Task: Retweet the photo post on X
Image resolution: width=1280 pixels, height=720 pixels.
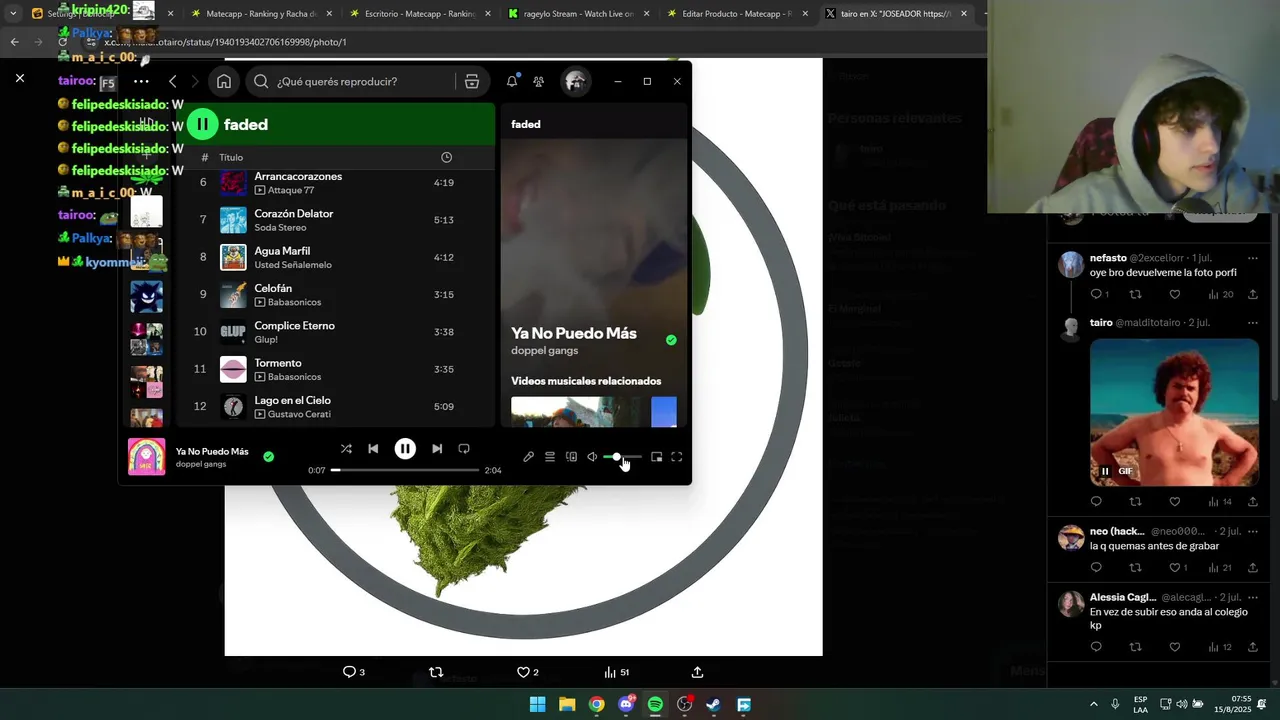Action: click(x=436, y=672)
